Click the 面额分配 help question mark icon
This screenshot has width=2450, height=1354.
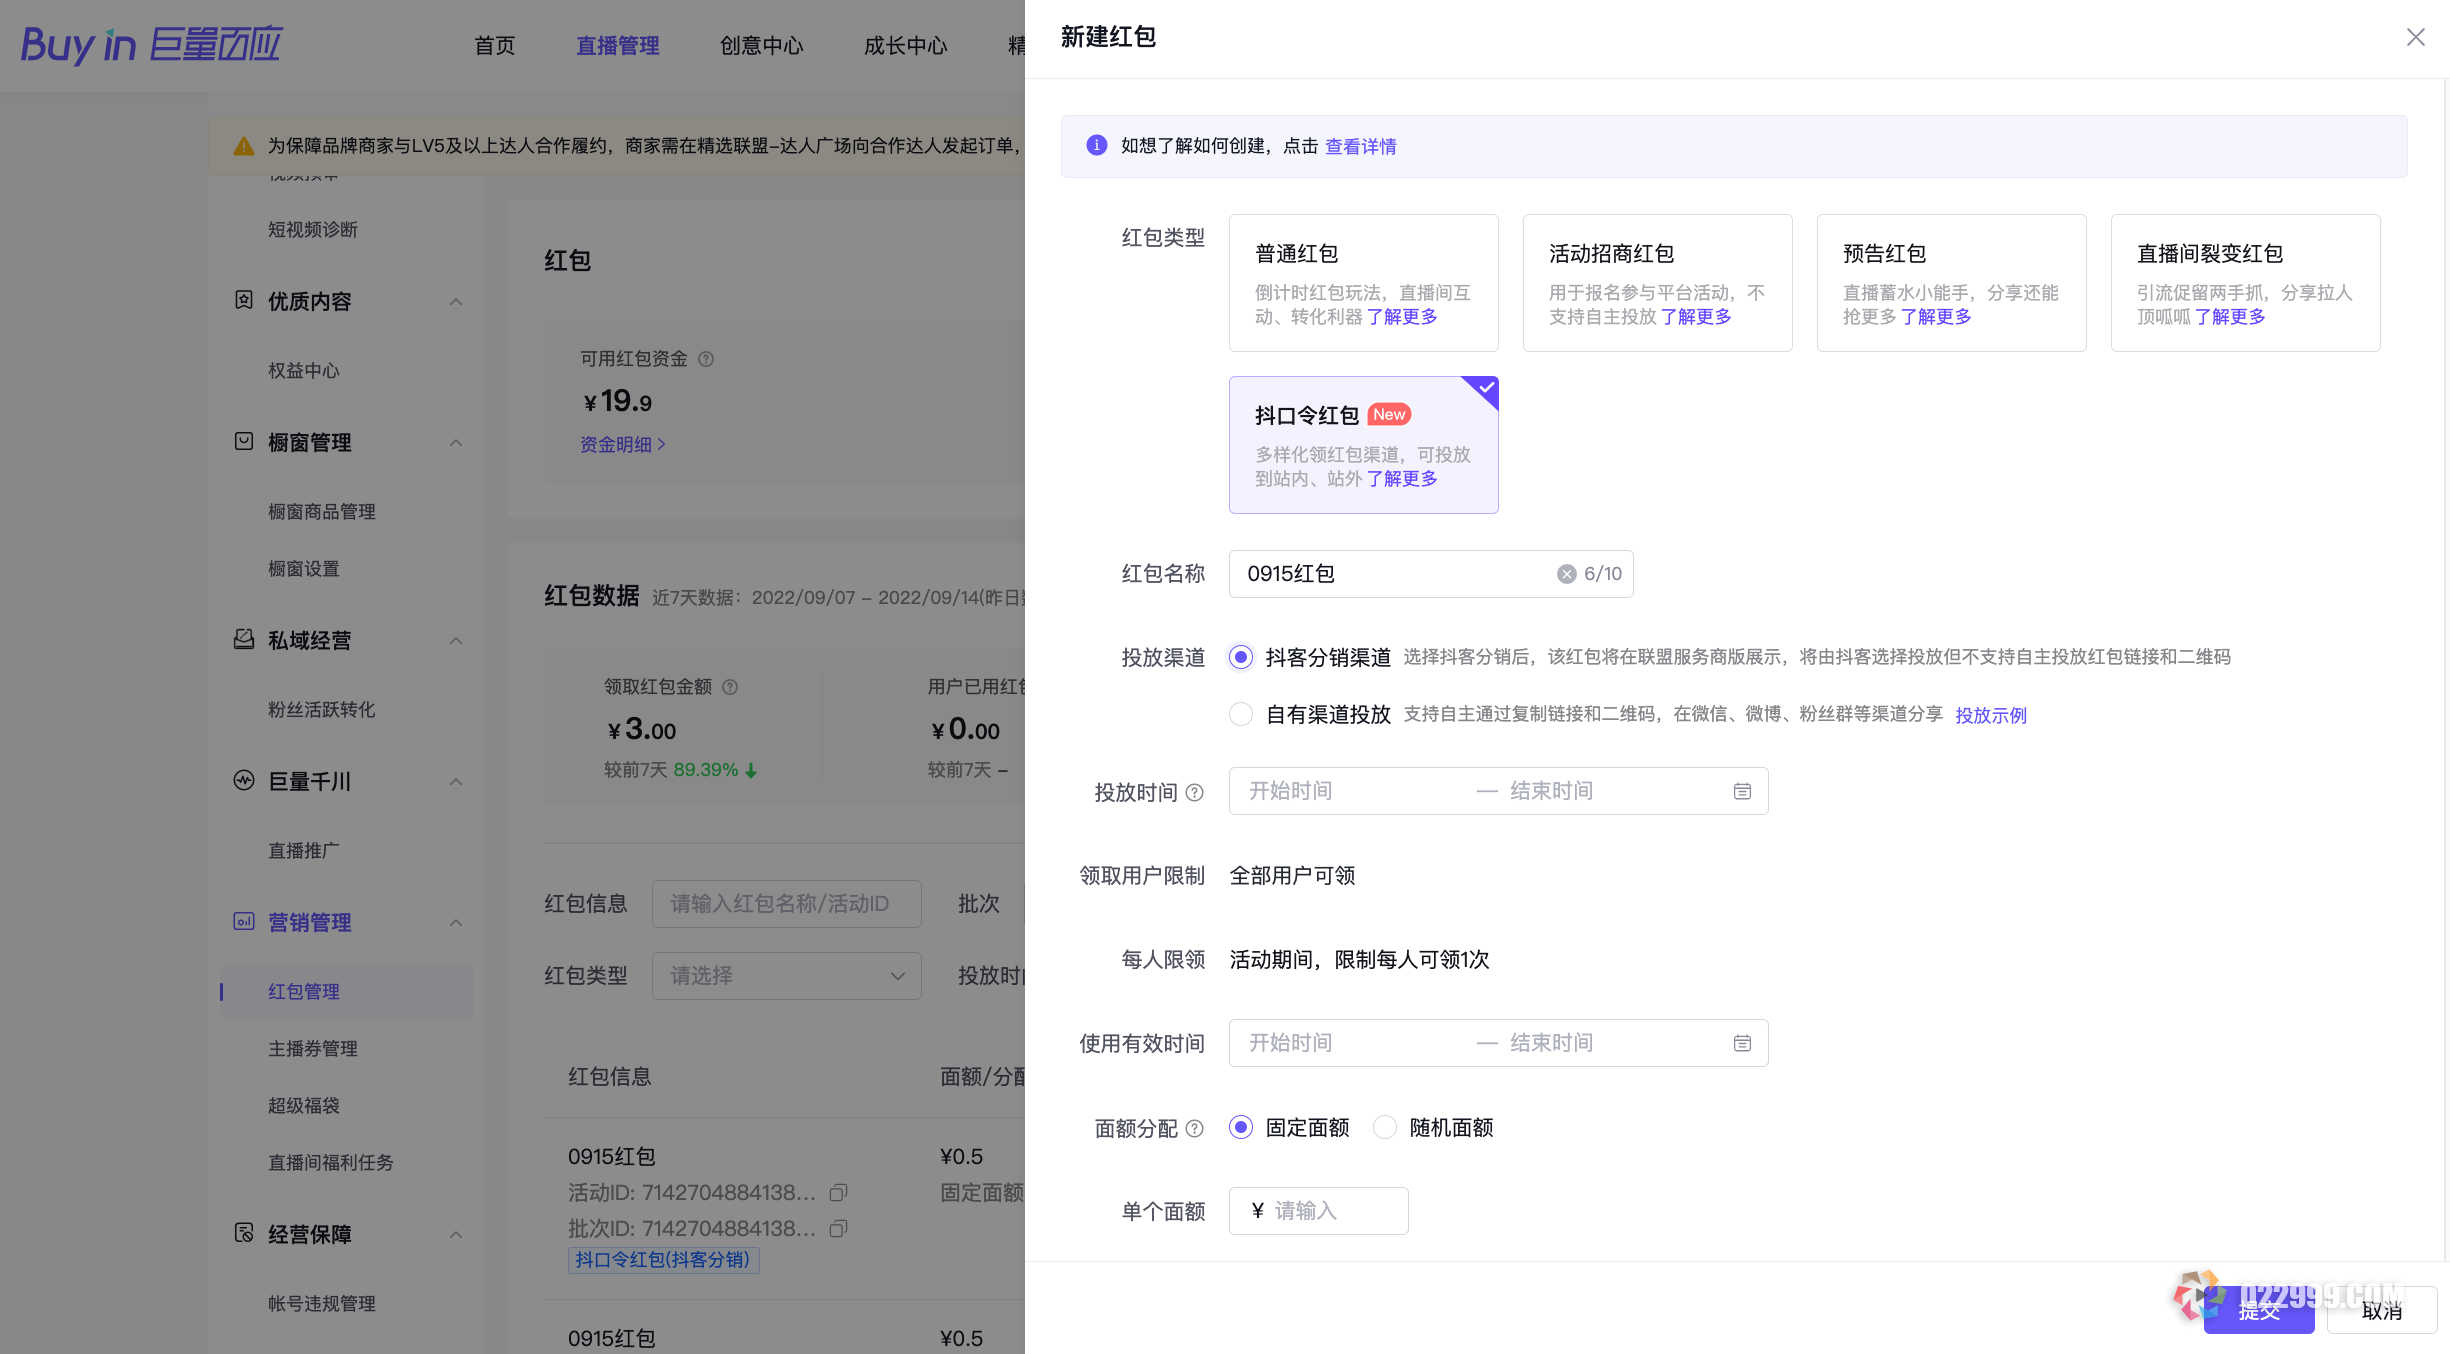[1194, 1129]
